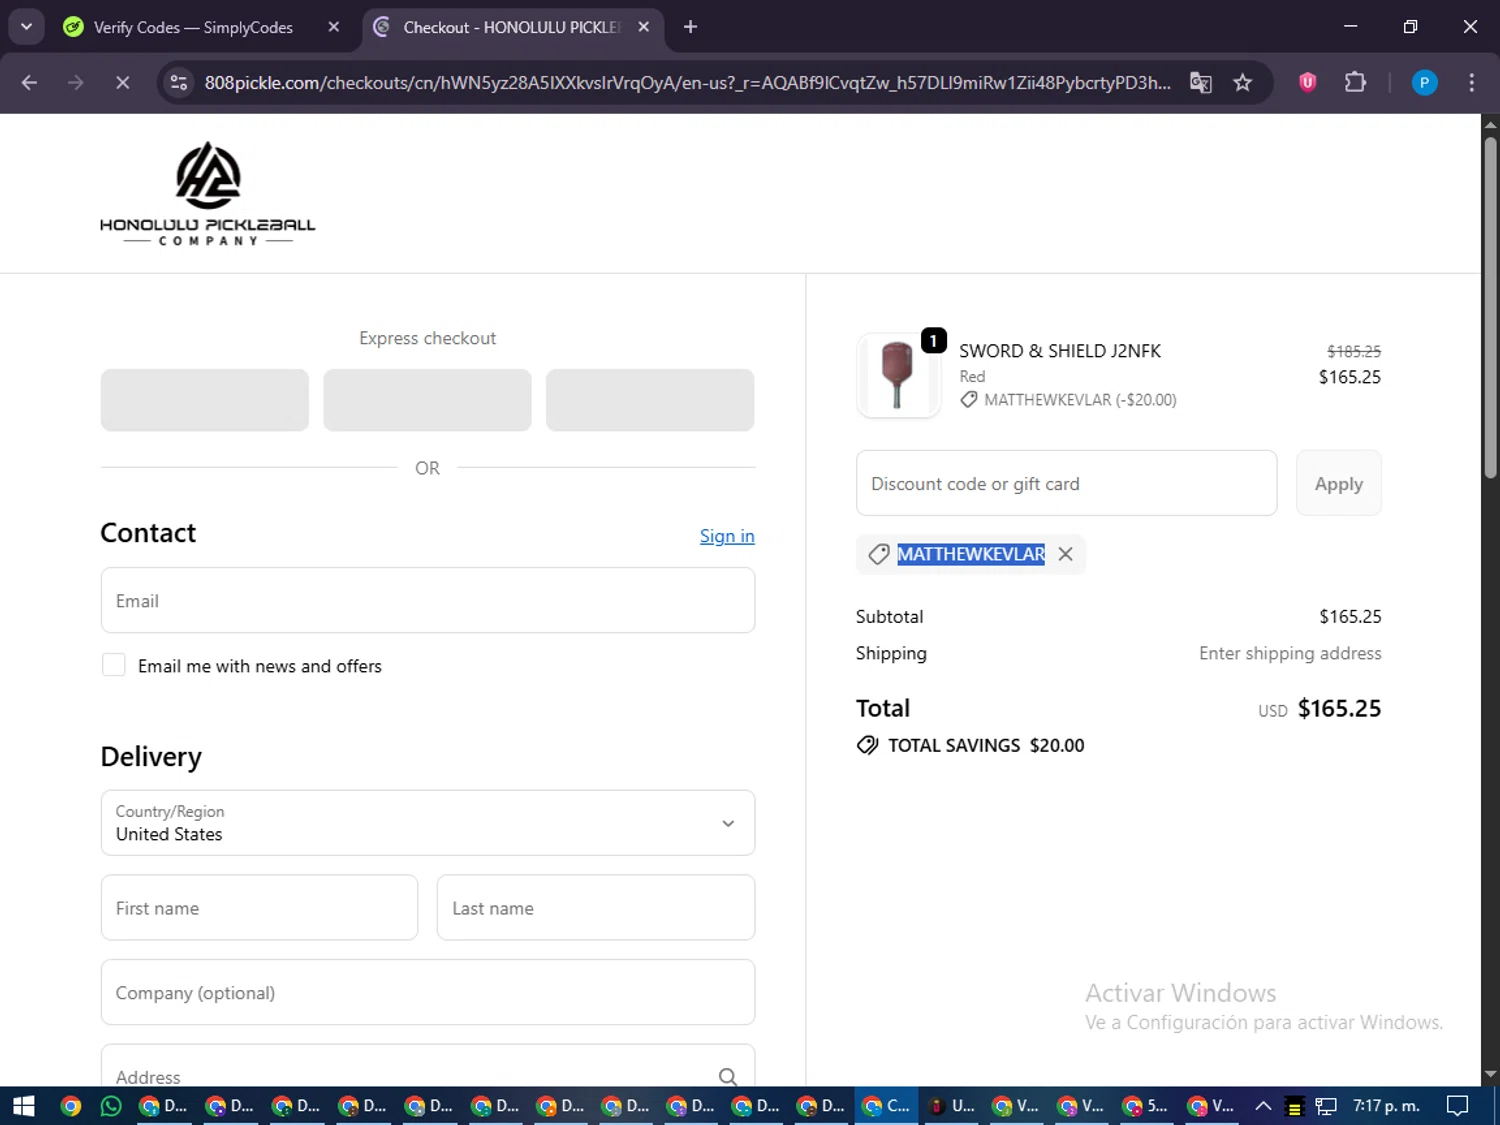Click the Enter shipping address text
Screen dimensions: 1500x1125
pos(1290,653)
